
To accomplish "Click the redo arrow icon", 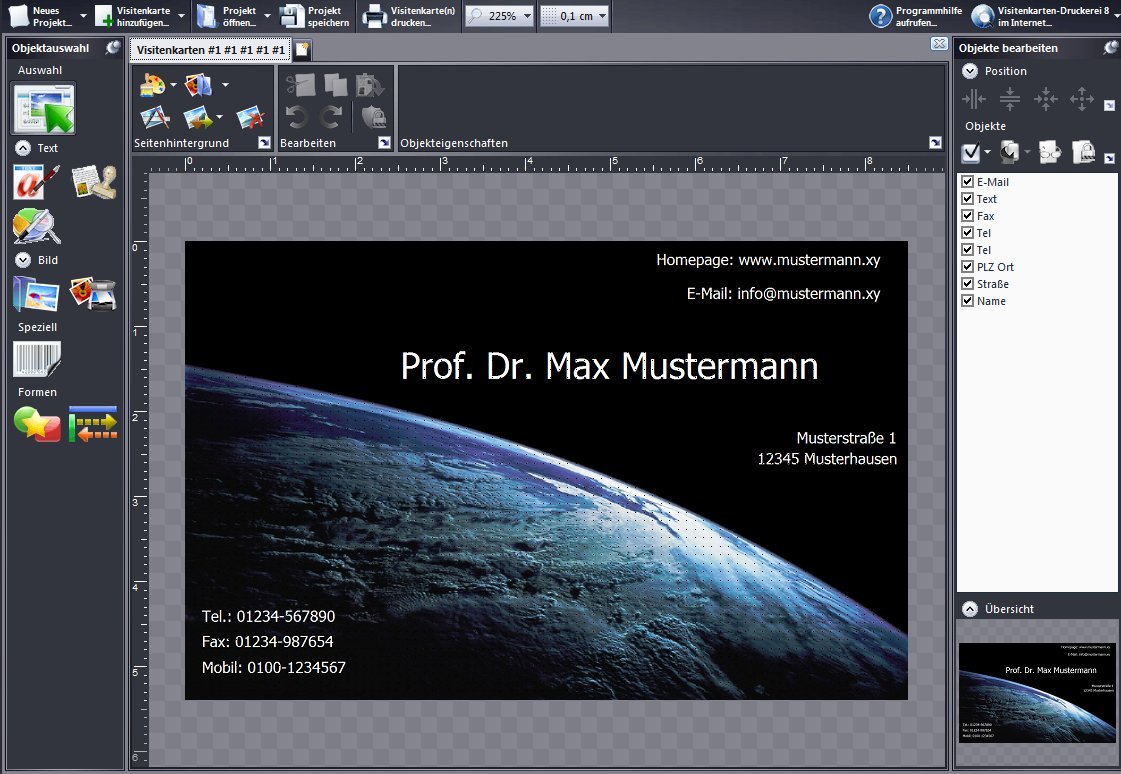I will 332,116.
